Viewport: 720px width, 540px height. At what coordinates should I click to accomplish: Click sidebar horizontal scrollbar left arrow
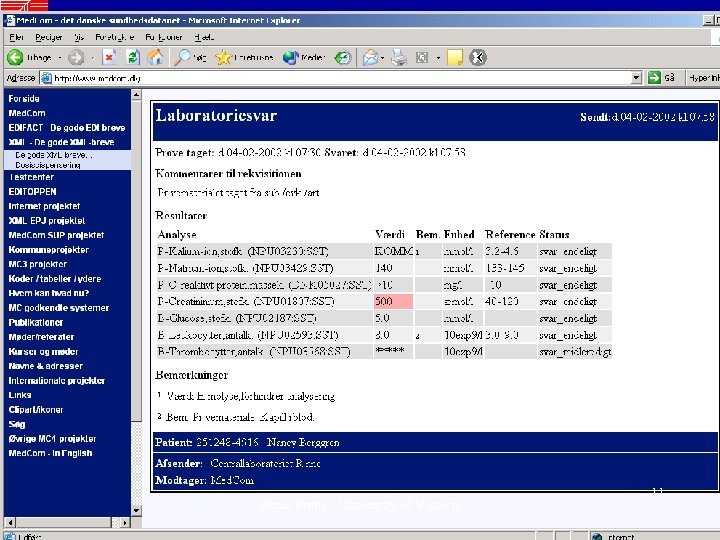coord(10,522)
